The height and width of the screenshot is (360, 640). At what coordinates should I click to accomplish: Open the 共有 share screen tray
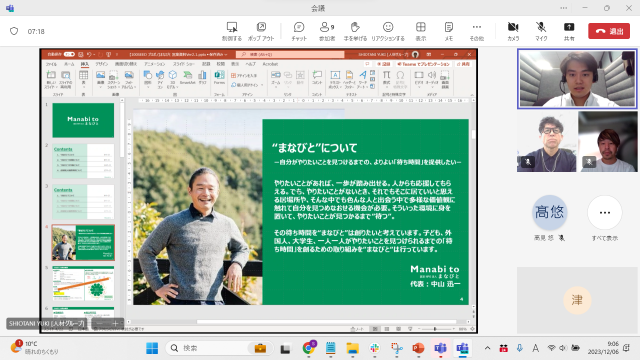569,31
